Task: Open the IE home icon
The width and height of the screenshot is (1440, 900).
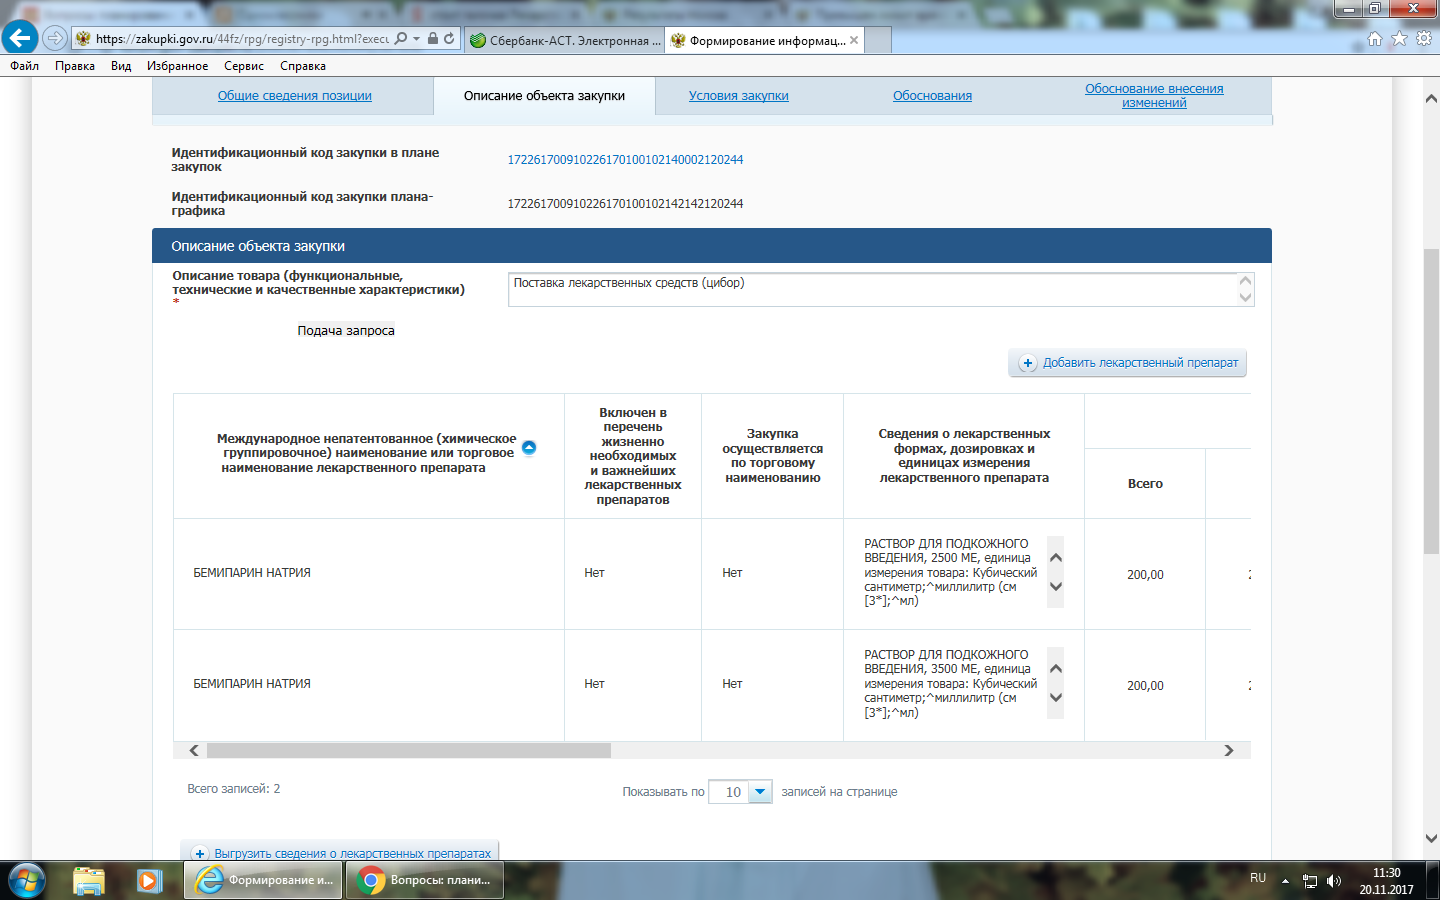Action: 1375,39
